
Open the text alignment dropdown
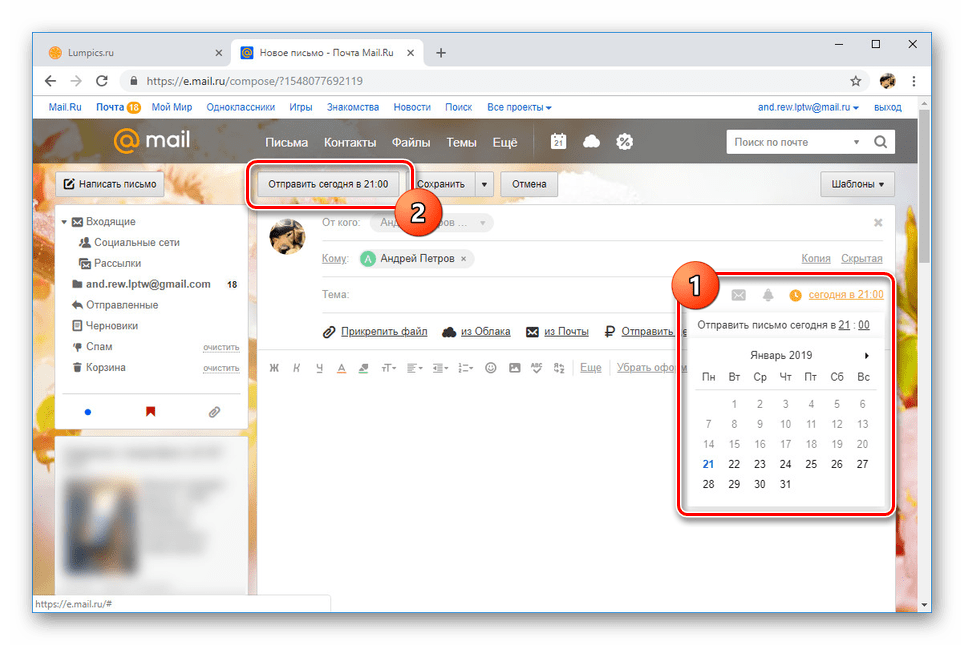[414, 368]
